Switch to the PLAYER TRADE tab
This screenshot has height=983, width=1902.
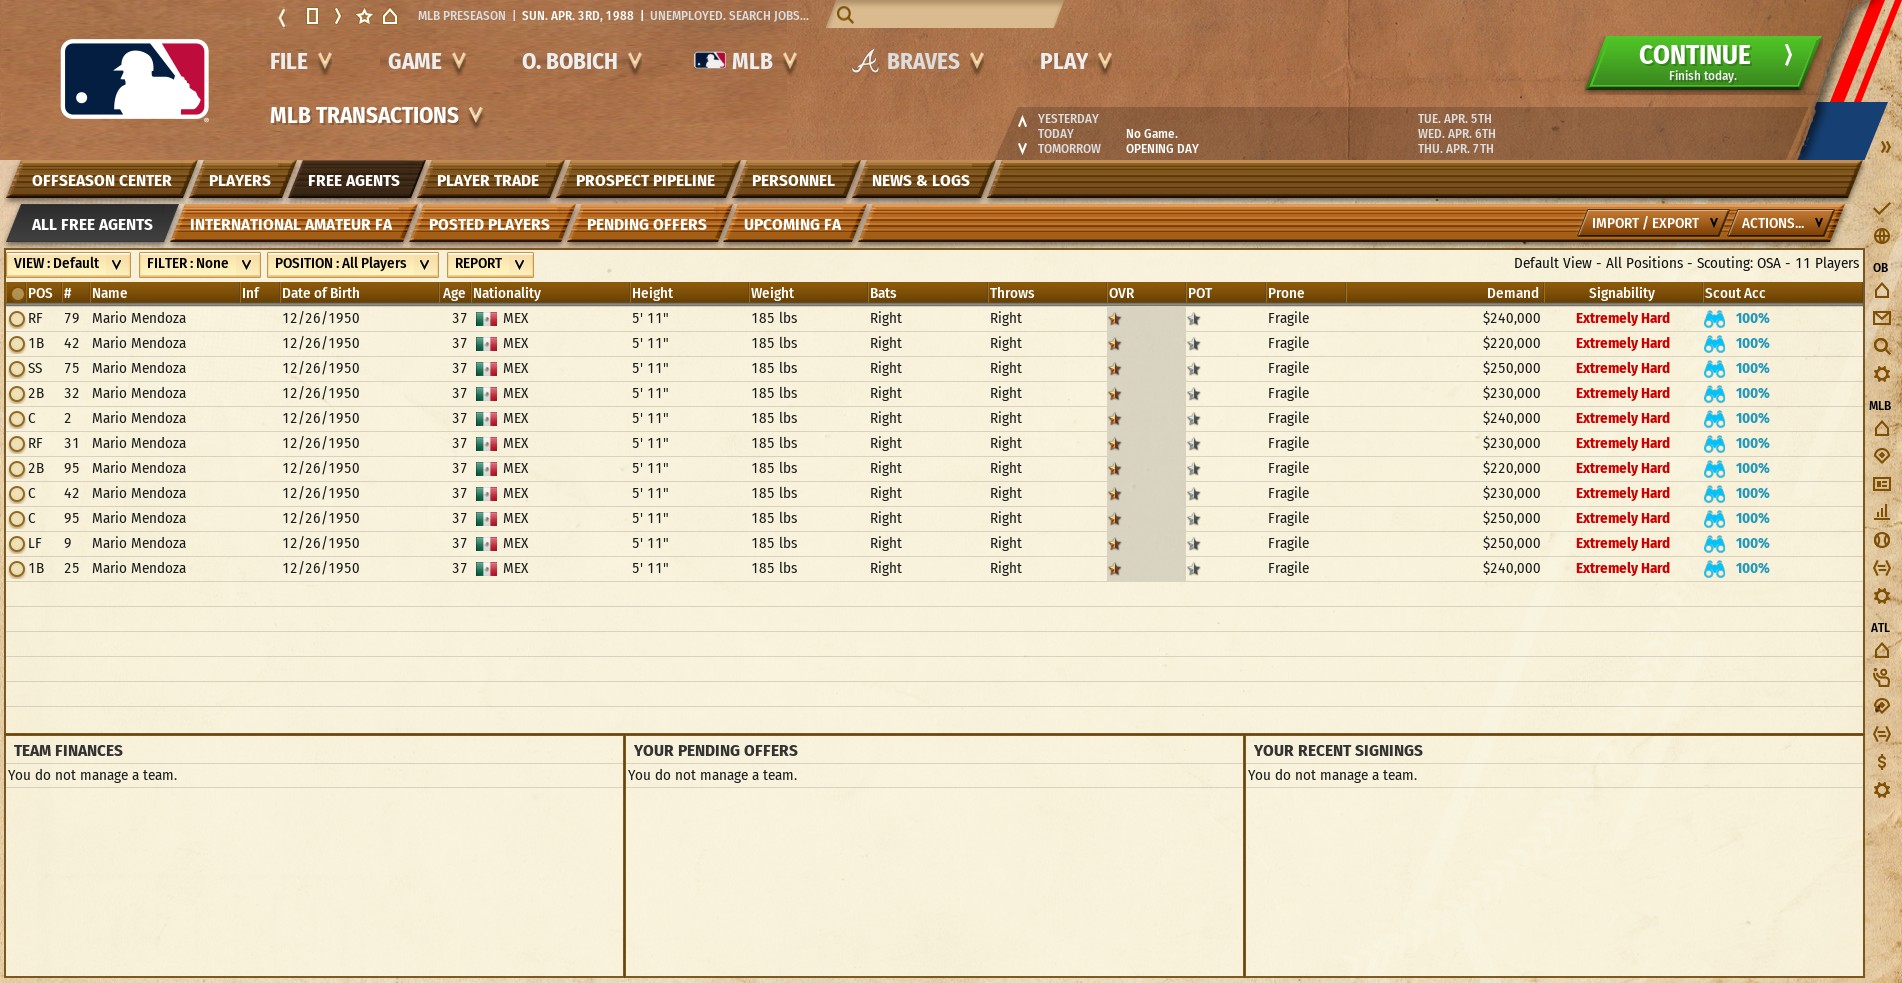[487, 181]
